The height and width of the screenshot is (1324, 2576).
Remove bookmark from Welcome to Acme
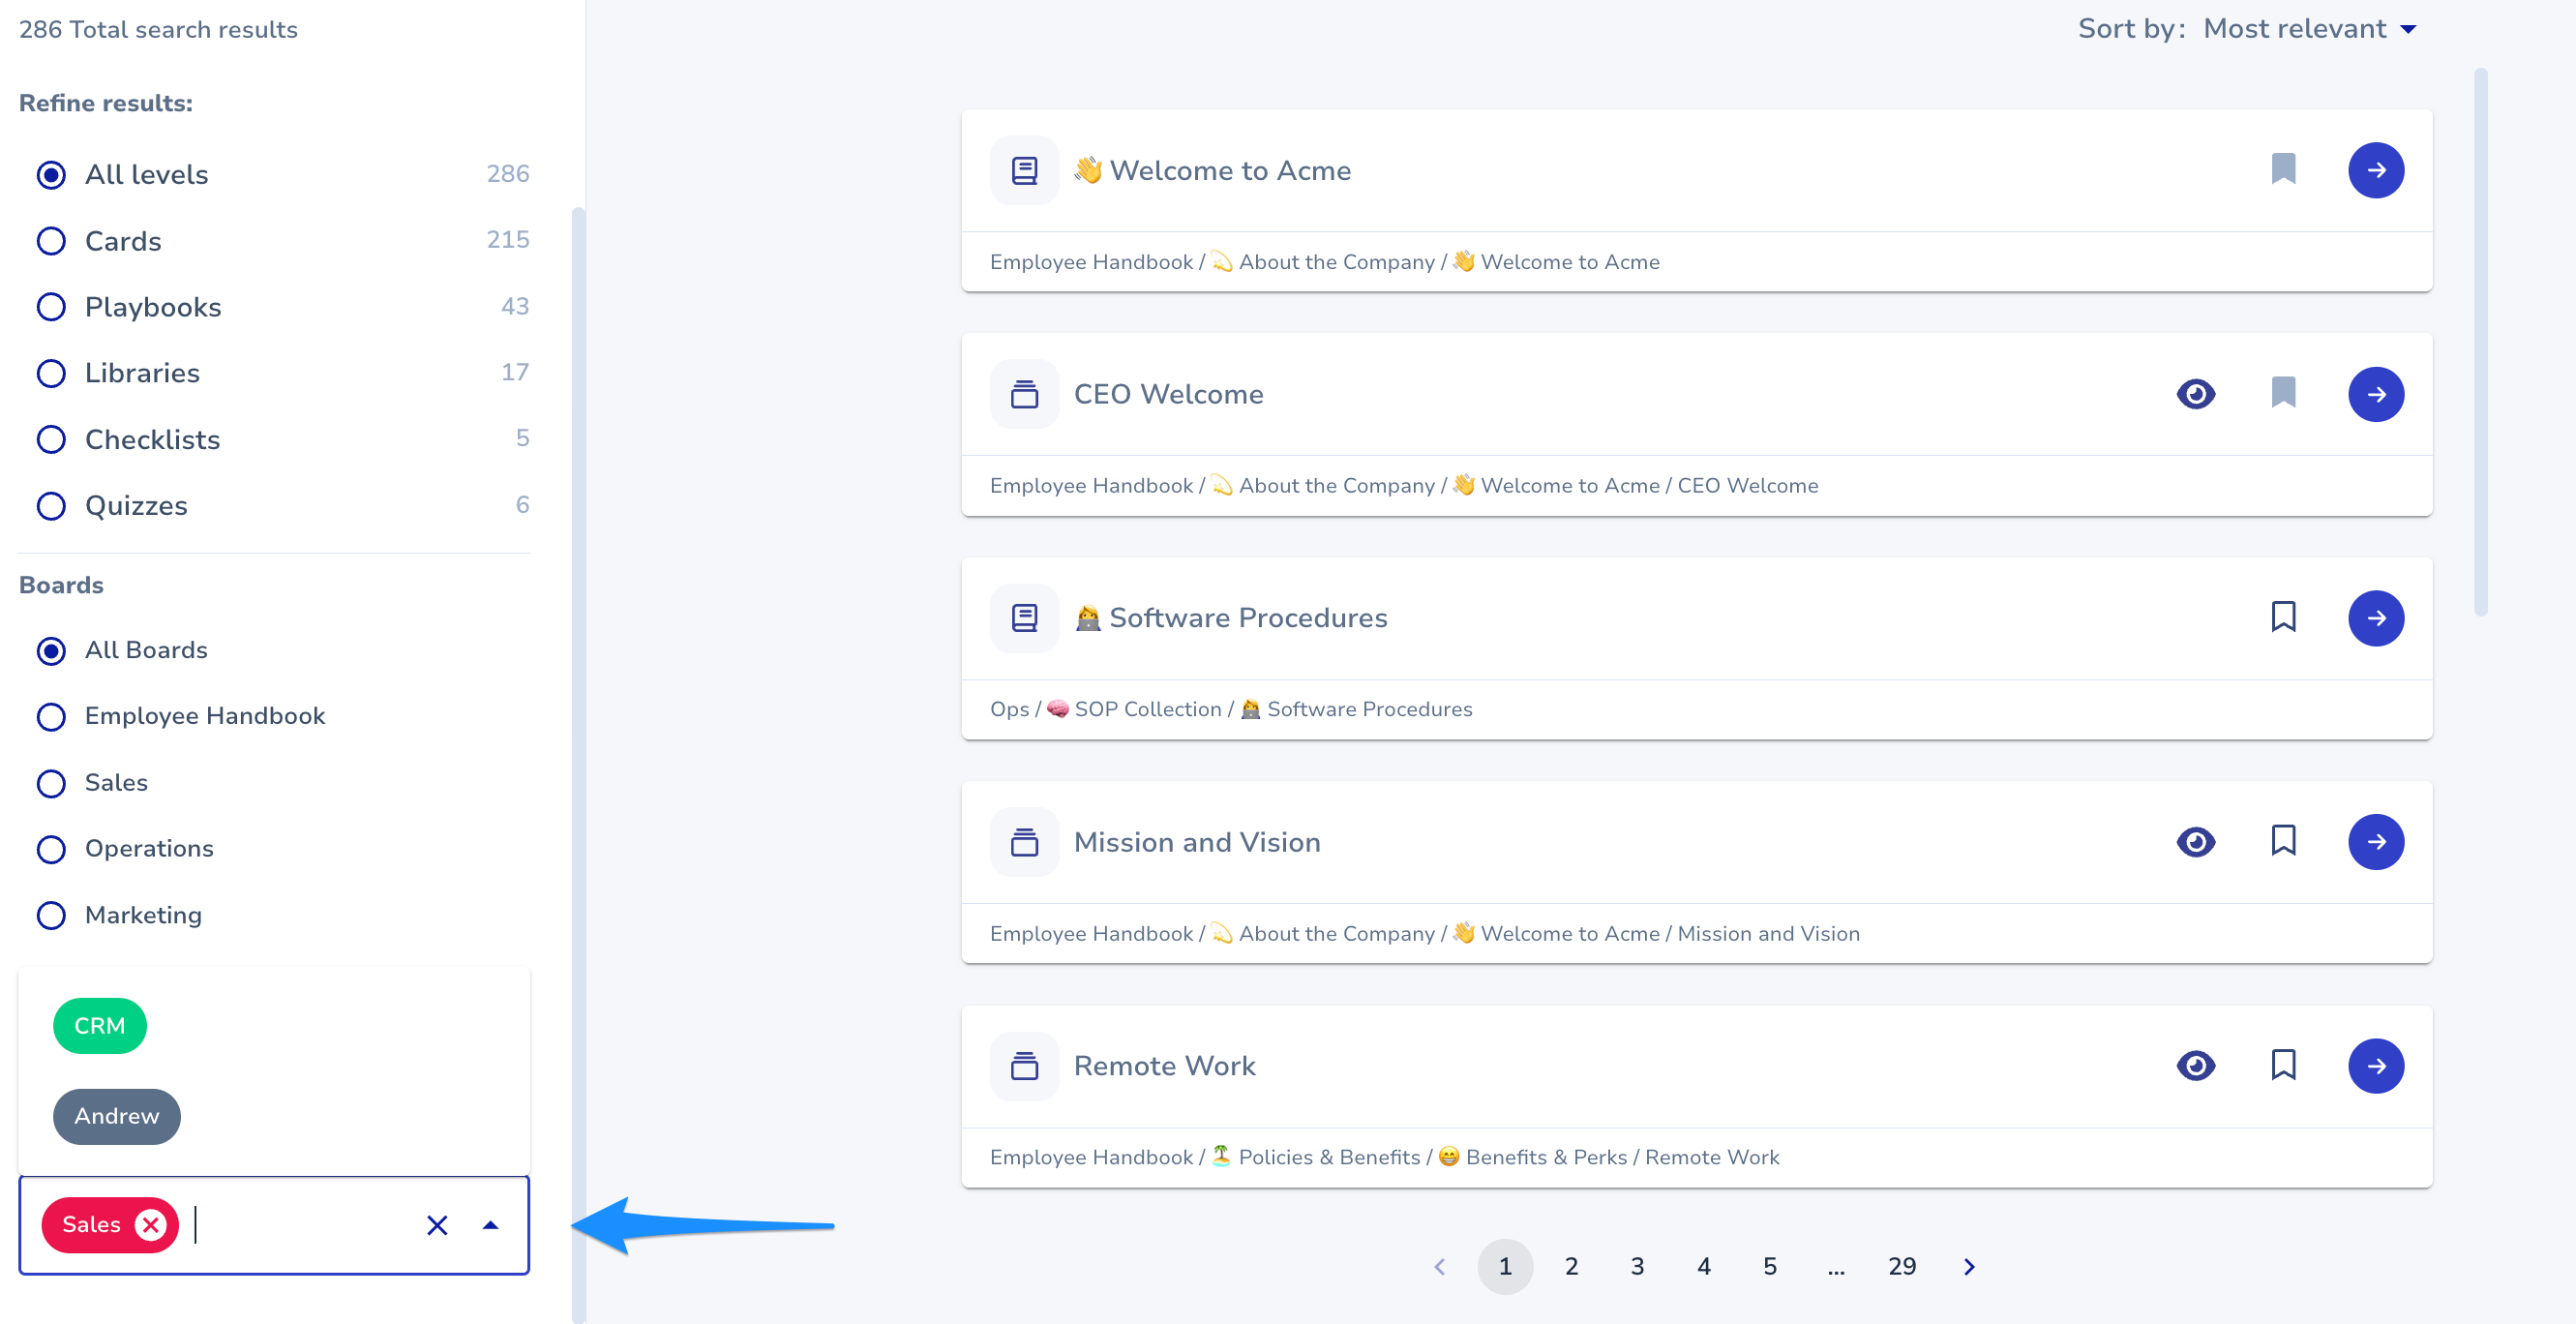pos(2283,169)
